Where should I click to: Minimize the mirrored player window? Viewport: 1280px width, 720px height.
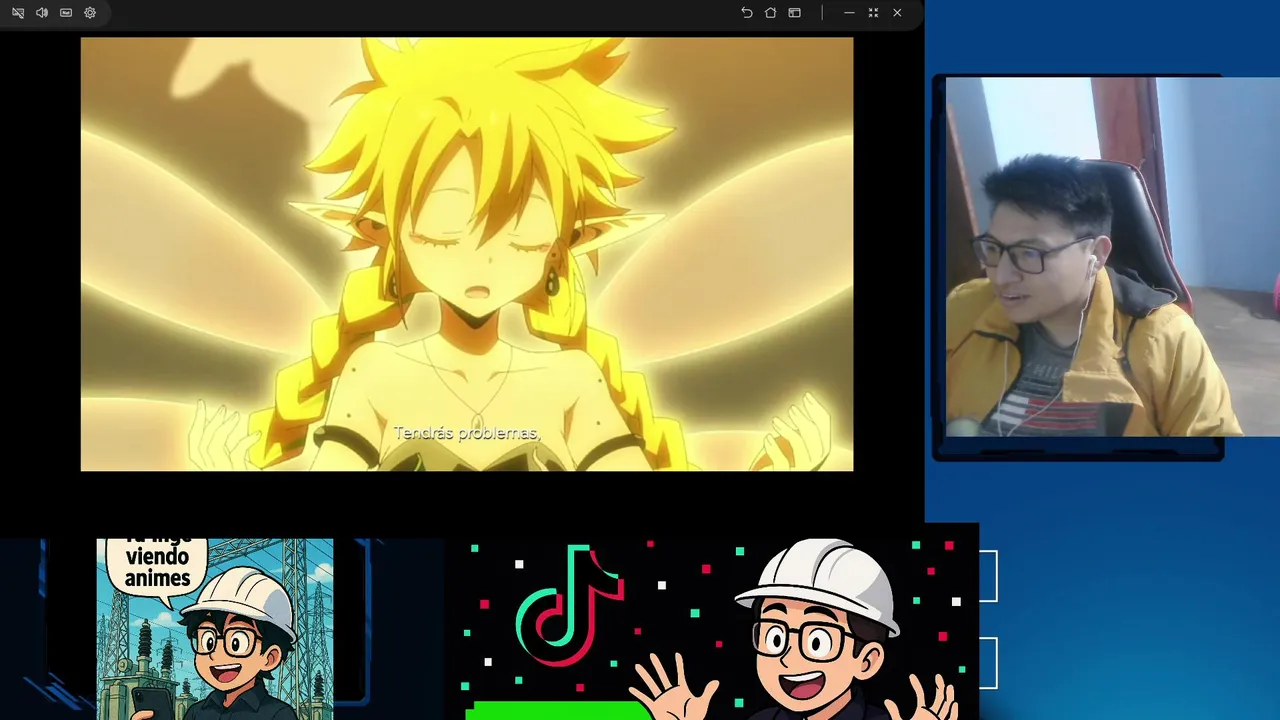pos(849,13)
